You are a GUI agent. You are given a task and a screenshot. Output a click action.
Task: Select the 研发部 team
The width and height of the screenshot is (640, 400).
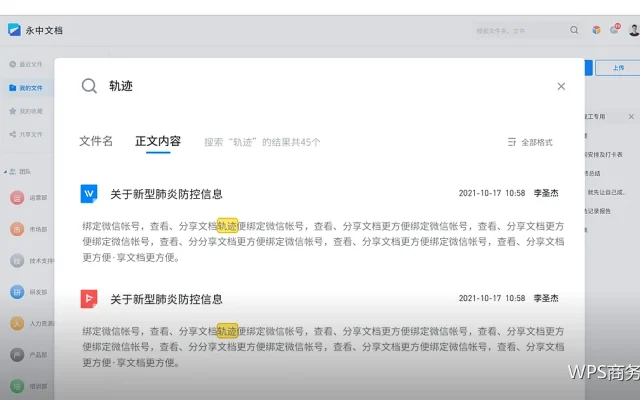(29, 292)
